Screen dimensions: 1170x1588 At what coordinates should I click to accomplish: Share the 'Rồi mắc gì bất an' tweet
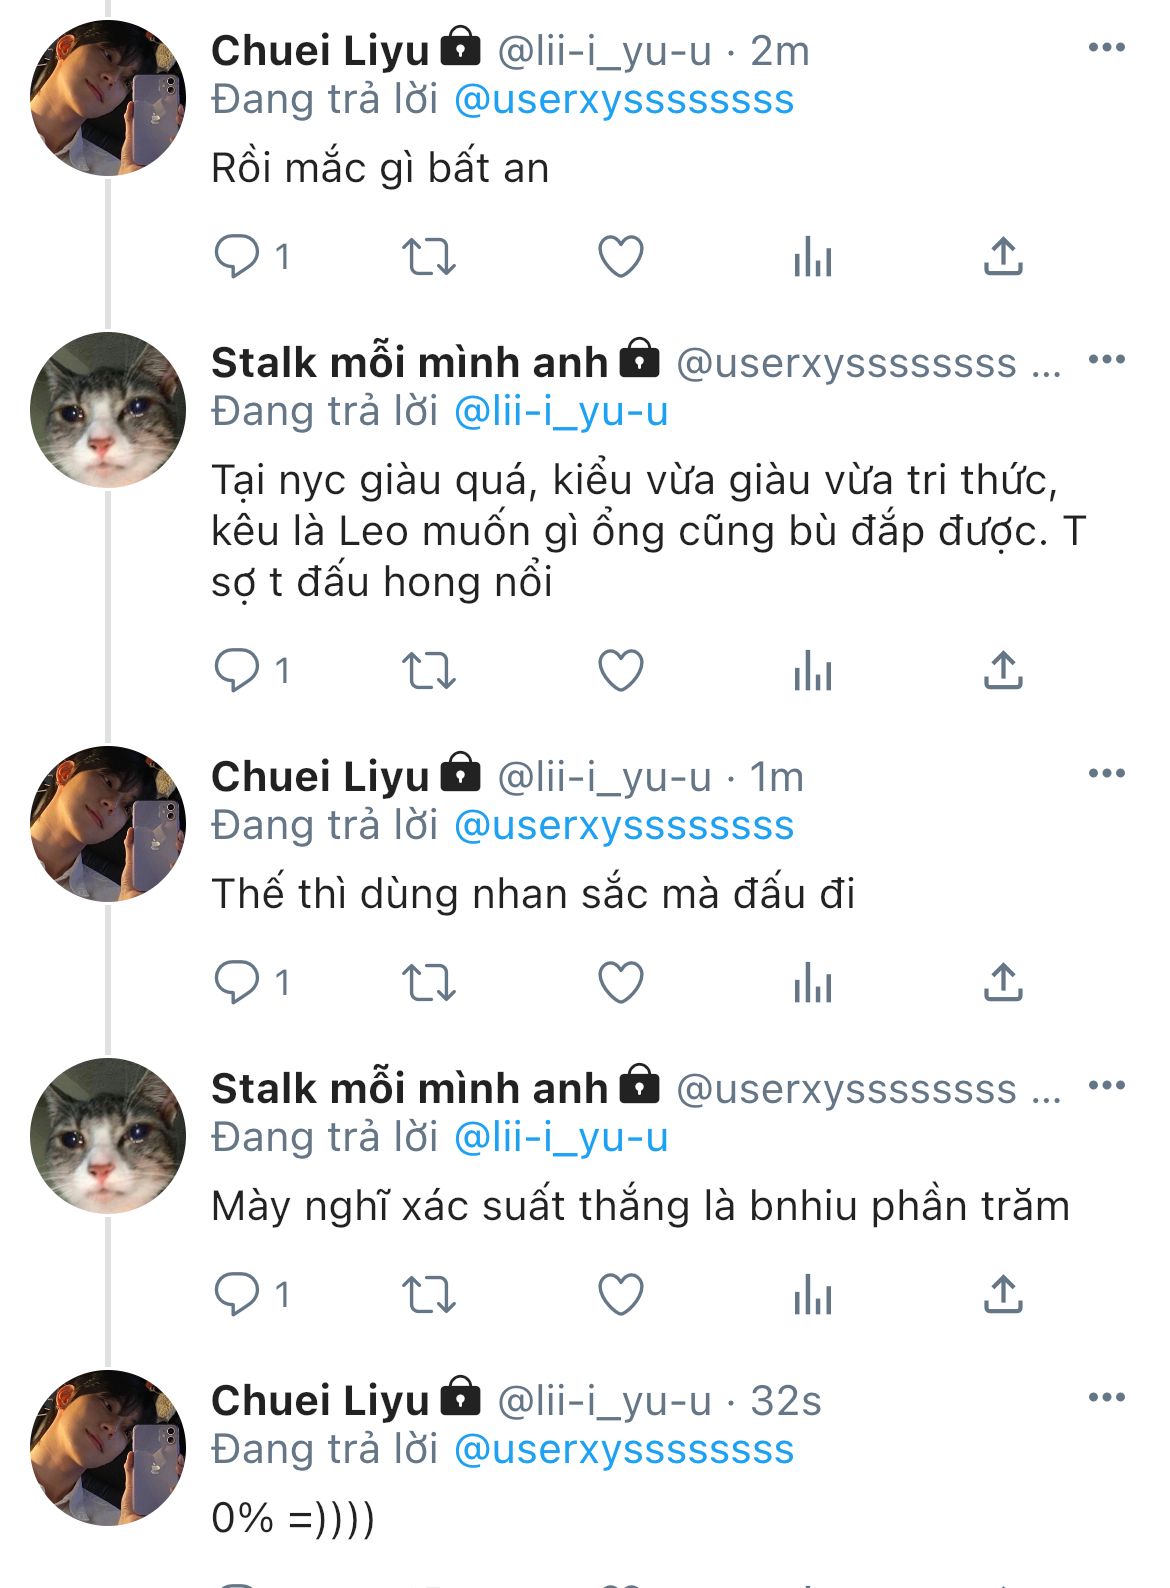pyautogui.click(x=1003, y=257)
